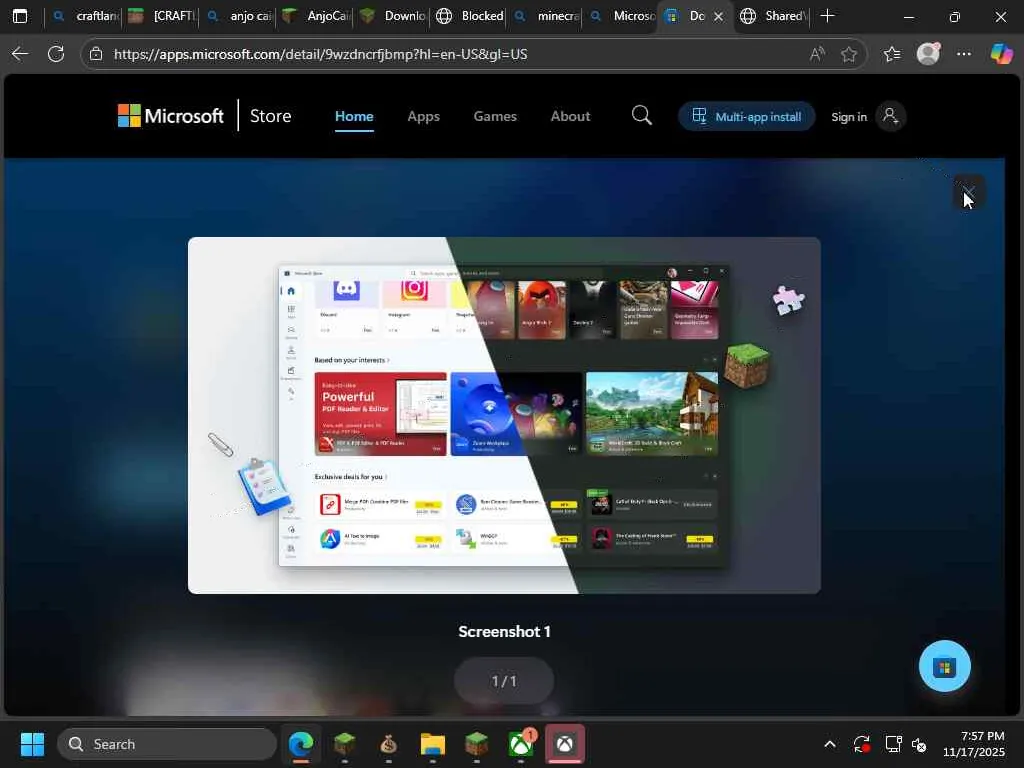
Task: Switch to the minecra search tab
Action: (547, 16)
